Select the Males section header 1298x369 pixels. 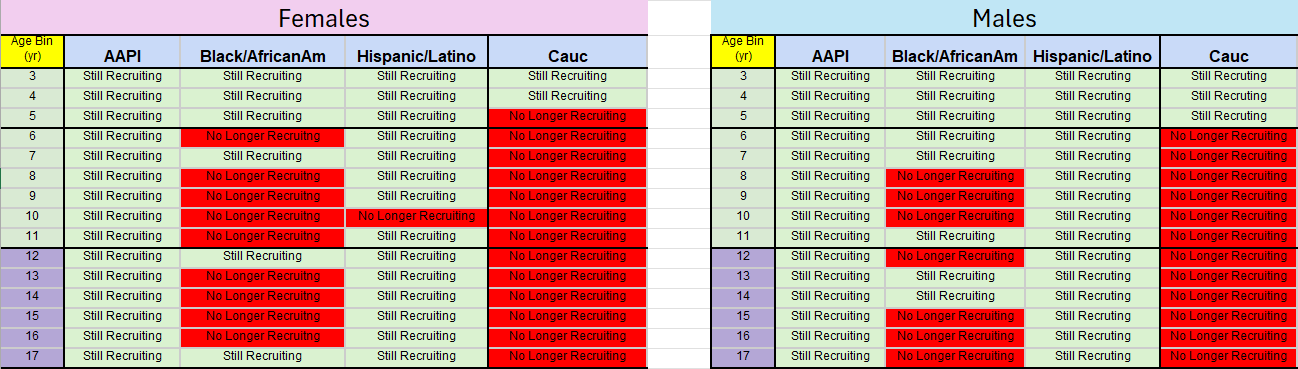[x=1004, y=18]
